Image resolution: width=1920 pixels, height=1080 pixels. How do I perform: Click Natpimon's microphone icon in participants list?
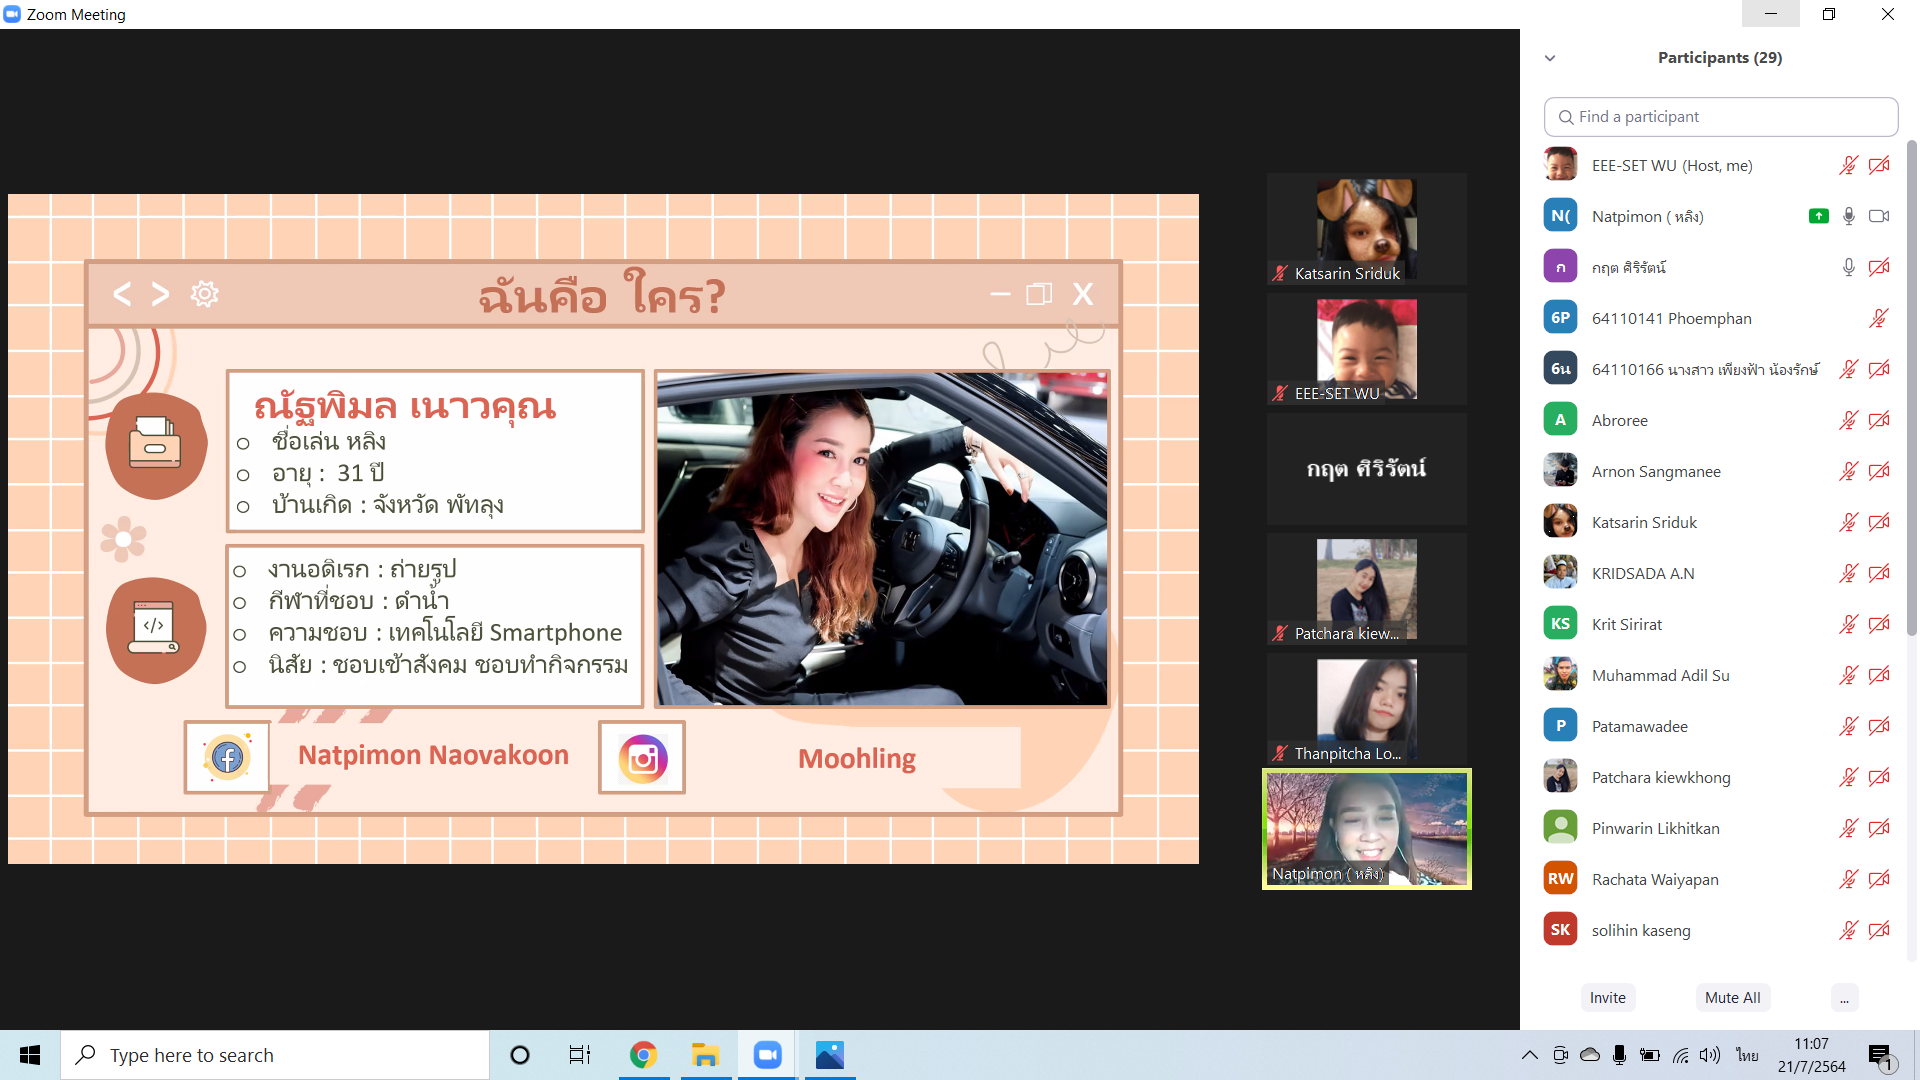click(1848, 216)
